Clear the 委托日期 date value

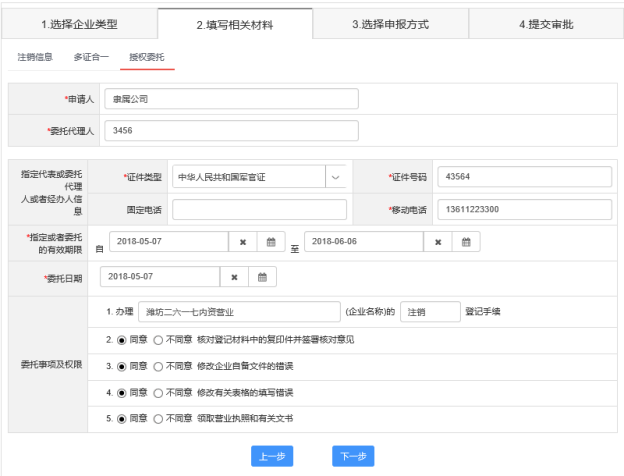(x=233, y=277)
